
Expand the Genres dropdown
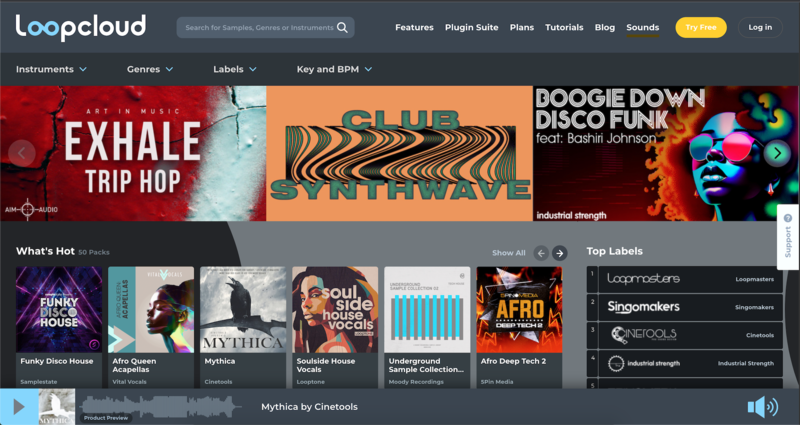[150, 69]
